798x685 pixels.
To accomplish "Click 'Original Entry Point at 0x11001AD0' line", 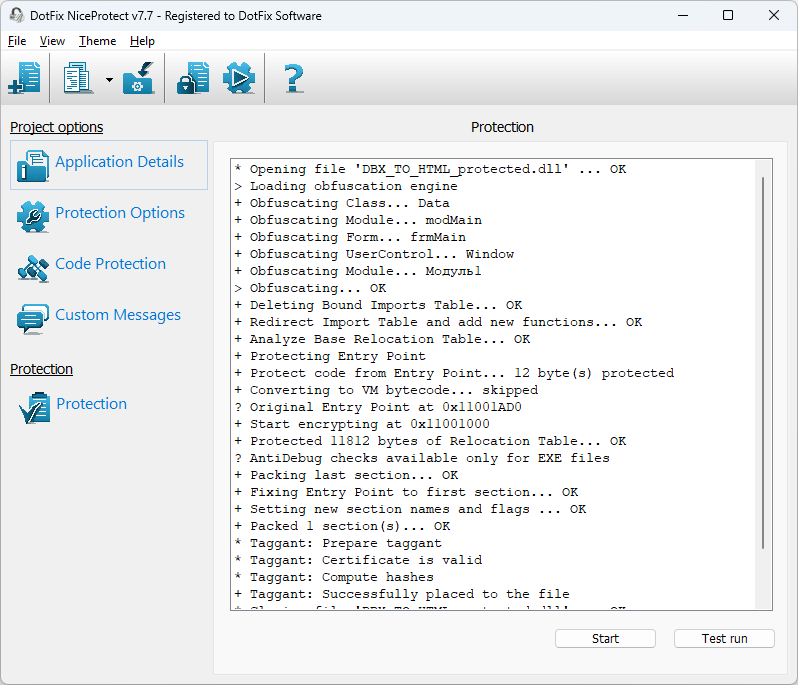I will coord(378,407).
